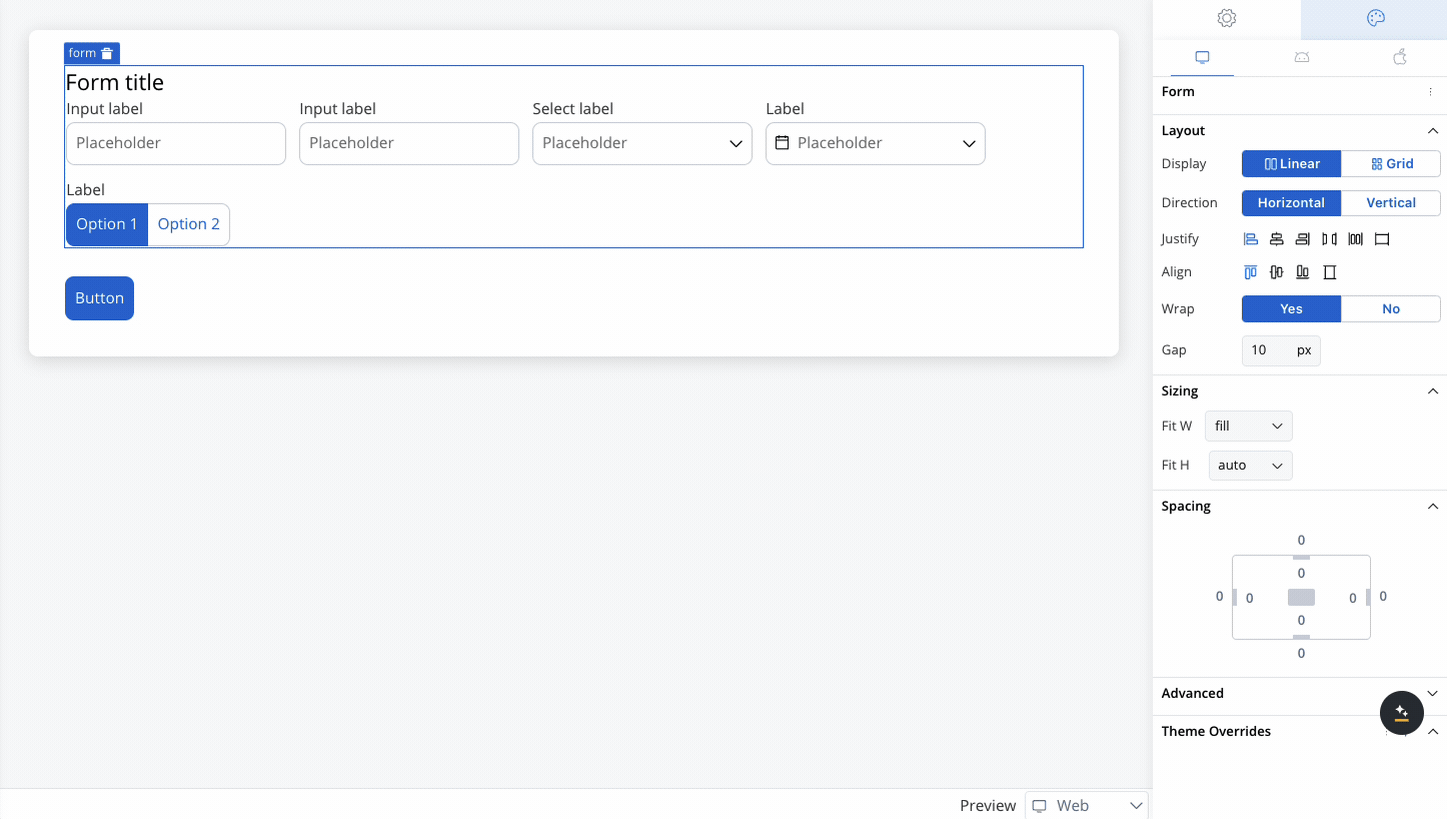Click the right margin value outside the spacing box
The height and width of the screenshot is (819, 1447).
(x=1383, y=596)
